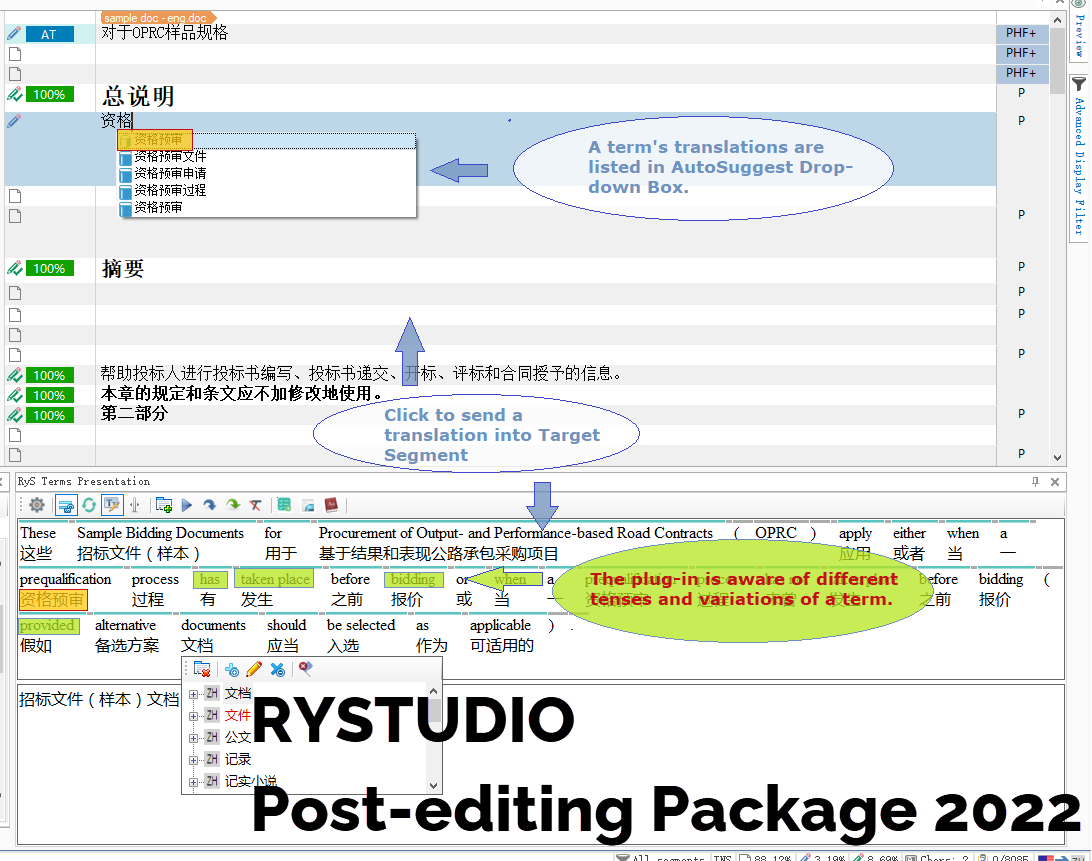Close the RyS Terms Presentation panel
The image size is (1092, 861).
1055,481
